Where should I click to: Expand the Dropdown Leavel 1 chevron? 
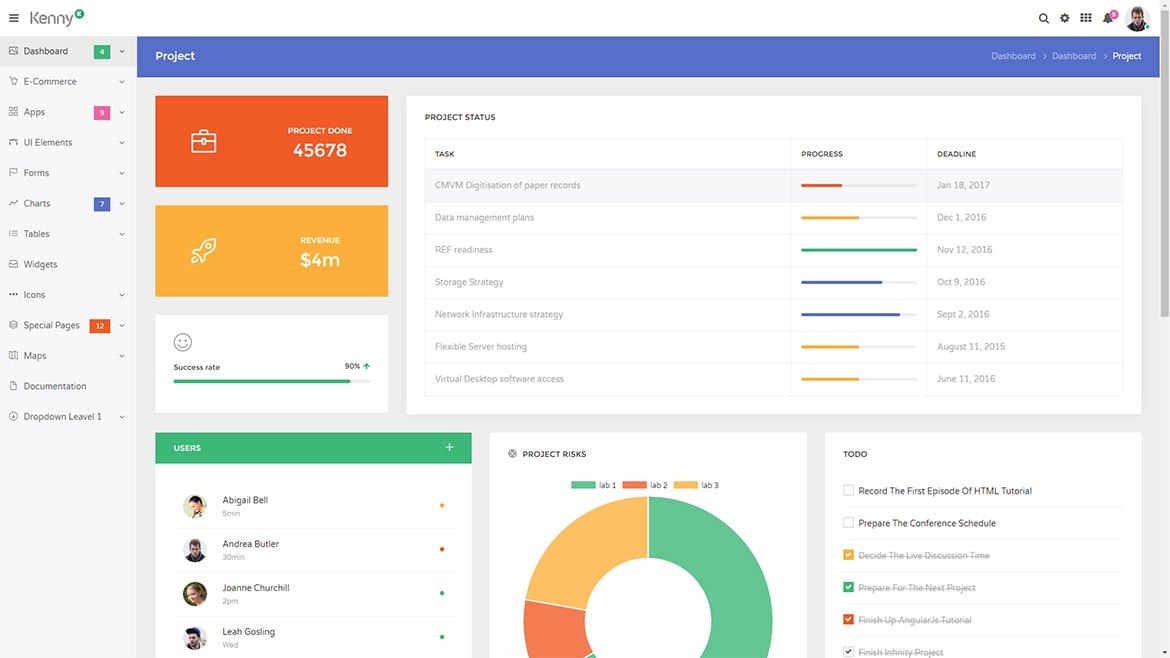coord(122,417)
